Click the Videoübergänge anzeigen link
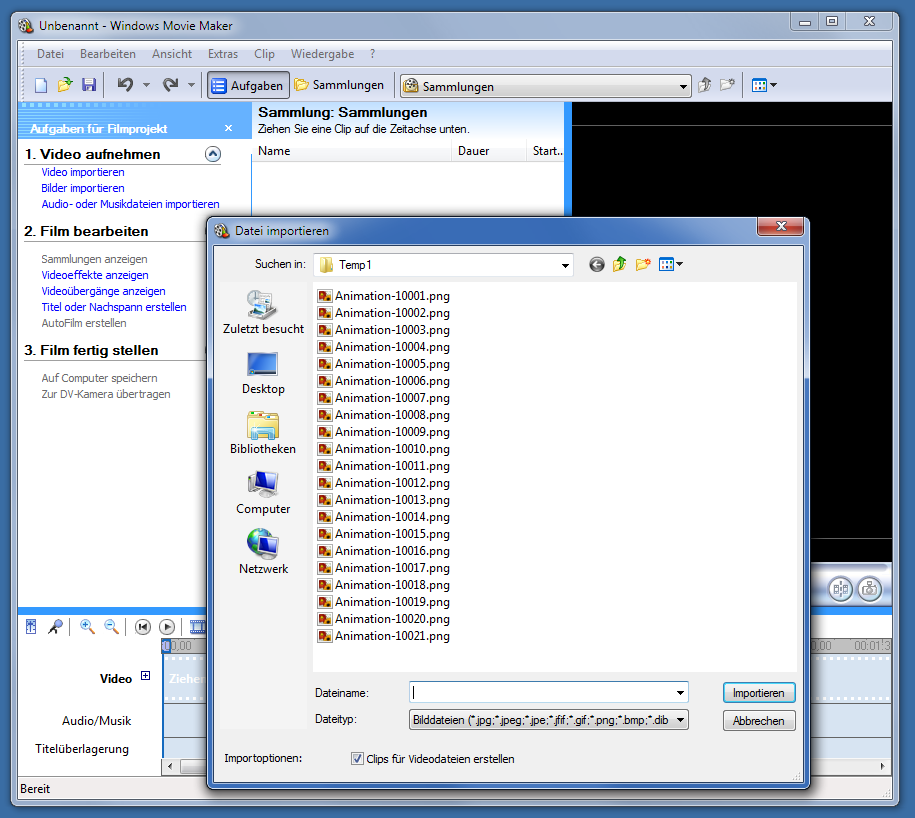The height and width of the screenshot is (818, 915). click(x=103, y=291)
